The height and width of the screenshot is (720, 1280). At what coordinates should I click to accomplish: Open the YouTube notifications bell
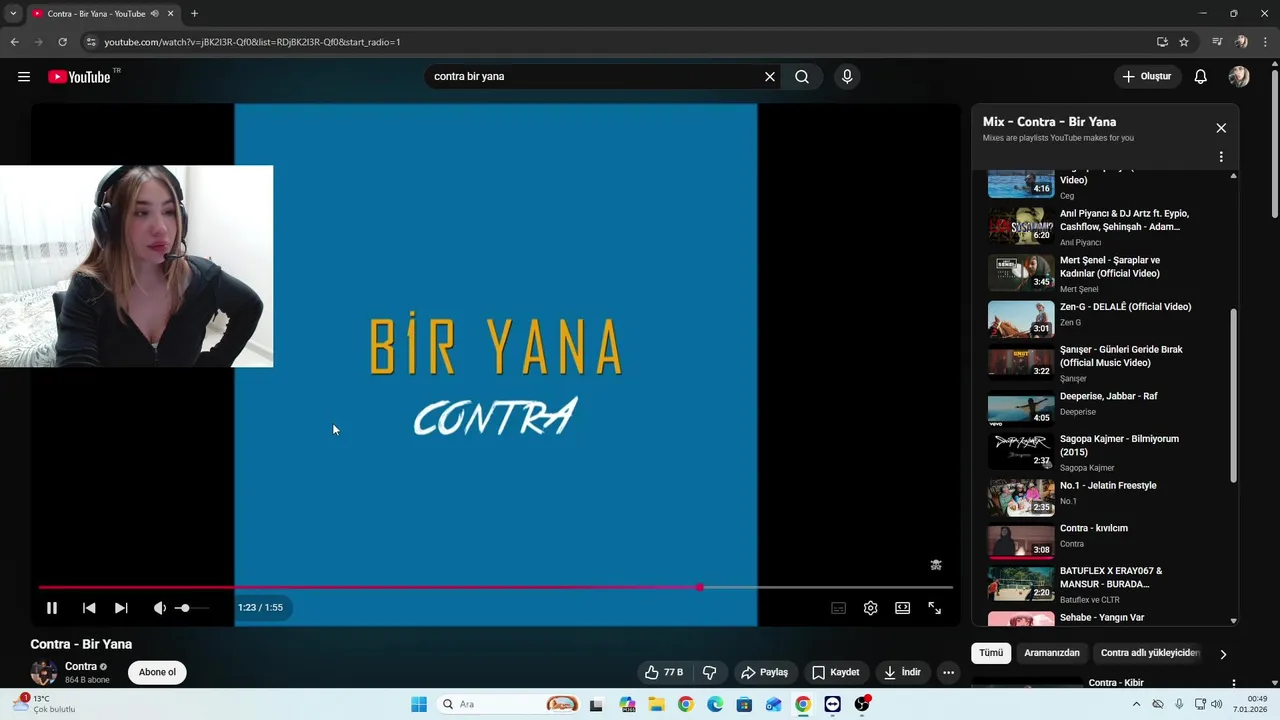(1201, 77)
